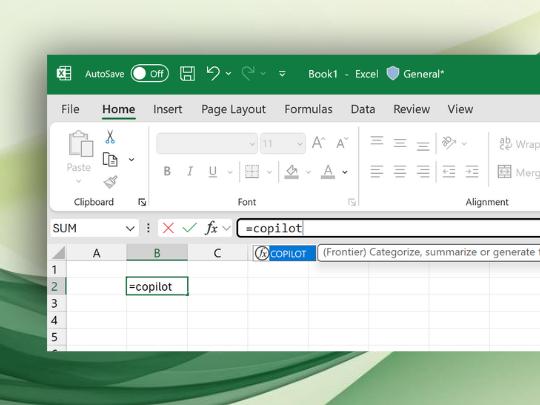Open the font size dropdown

(300, 144)
